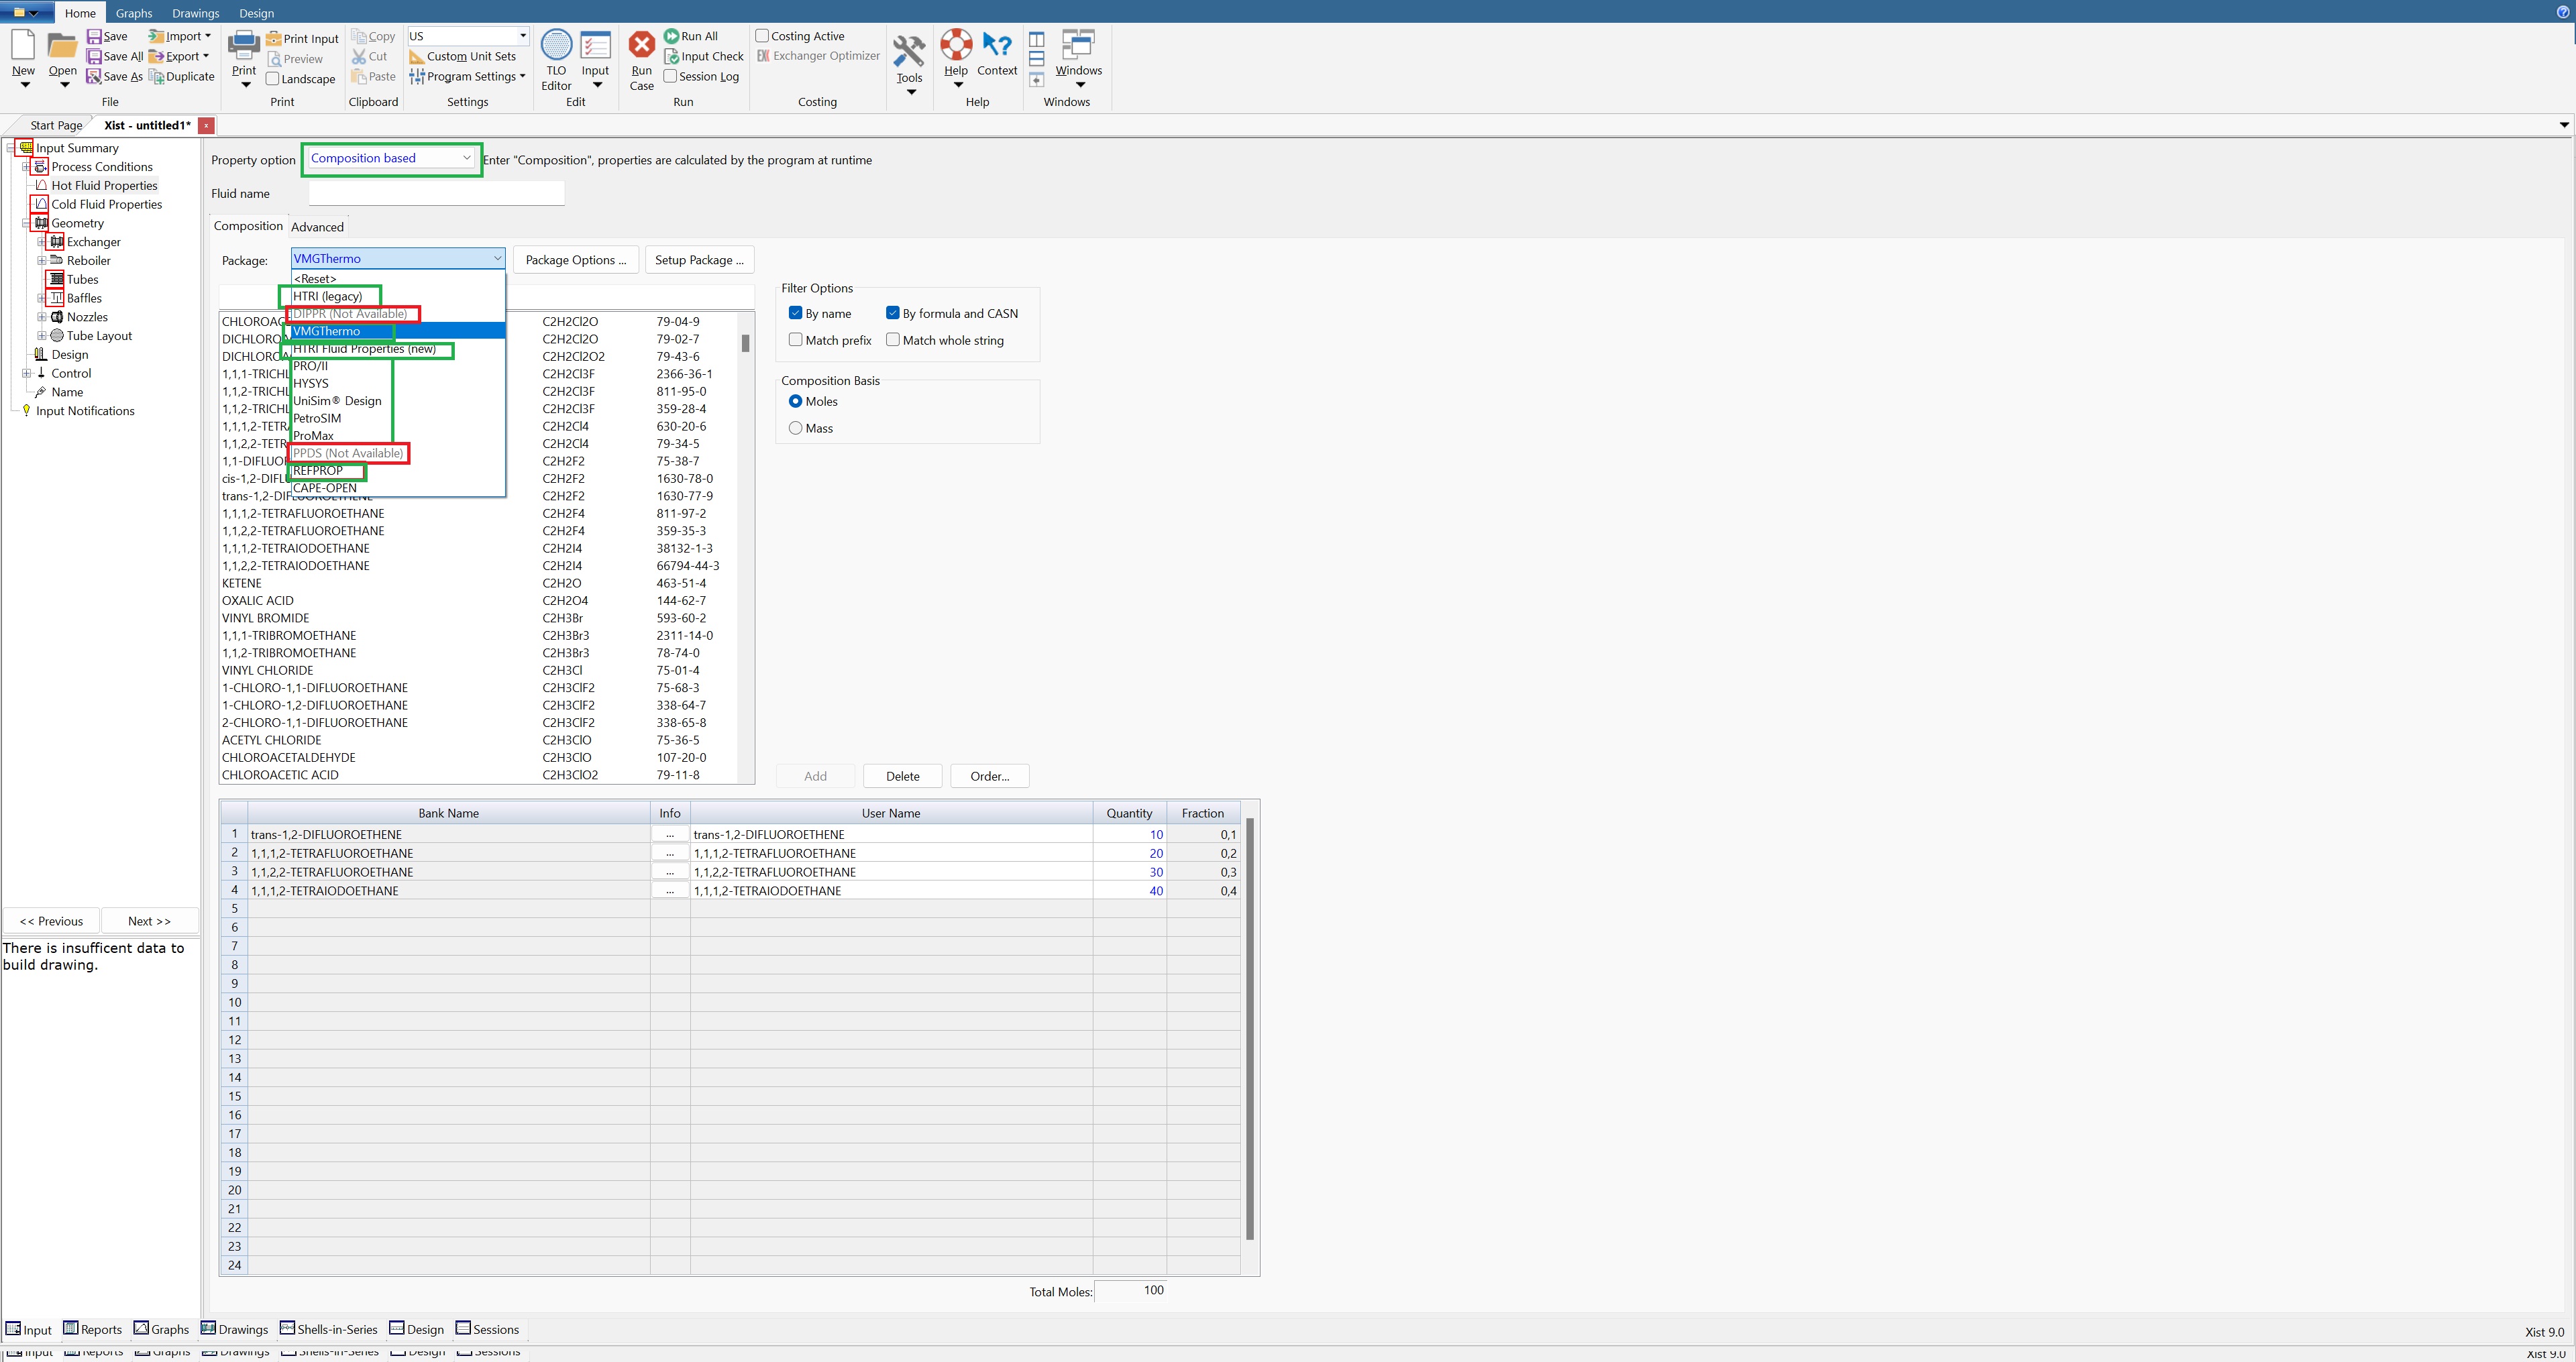Enable the Costing Active checkbox
2576x1362 pixels.
pos(762,36)
